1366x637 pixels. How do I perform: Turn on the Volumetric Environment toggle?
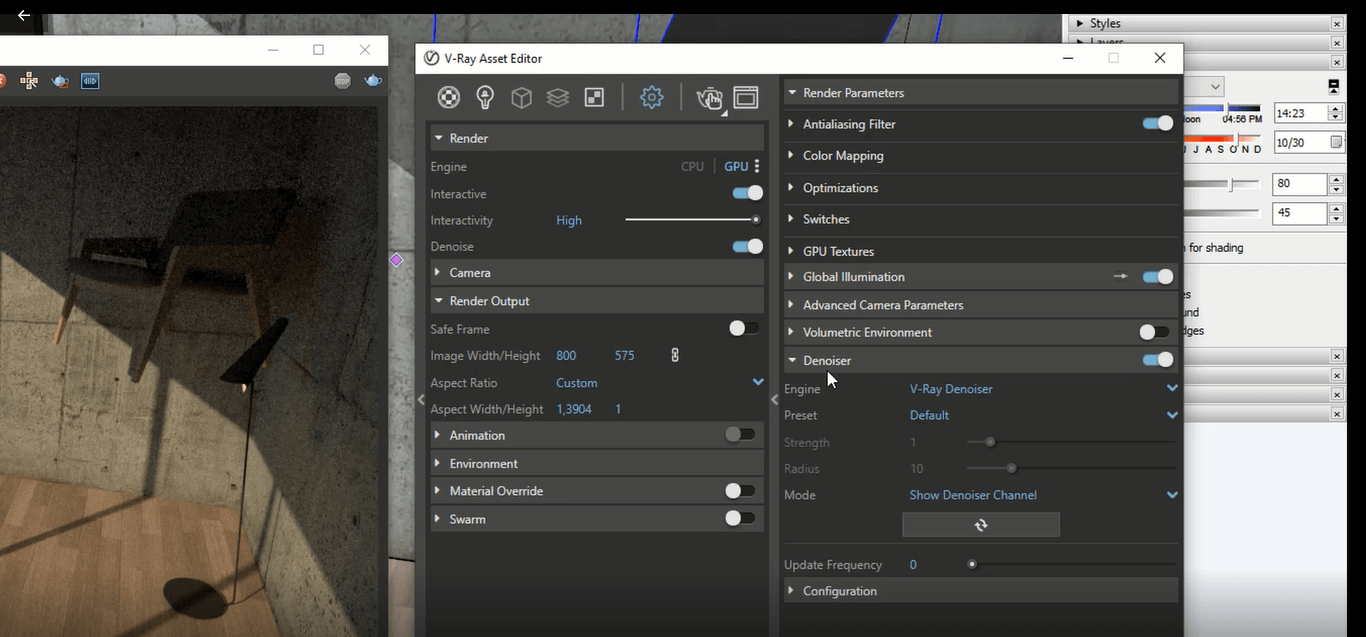1154,332
